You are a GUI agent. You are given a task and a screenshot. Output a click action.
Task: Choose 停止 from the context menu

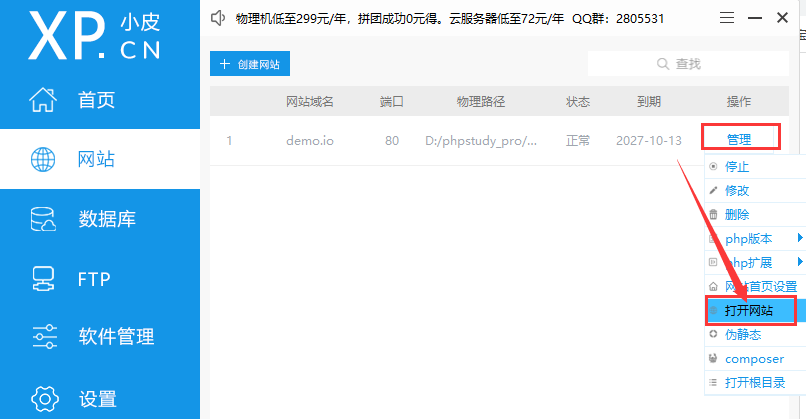click(x=737, y=167)
